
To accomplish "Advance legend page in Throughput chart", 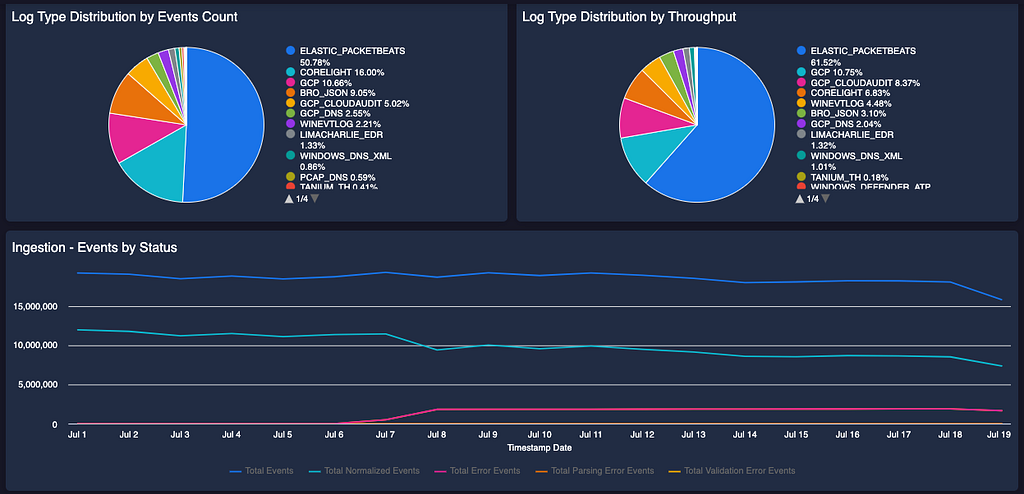I will pyautogui.click(x=825, y=199).
